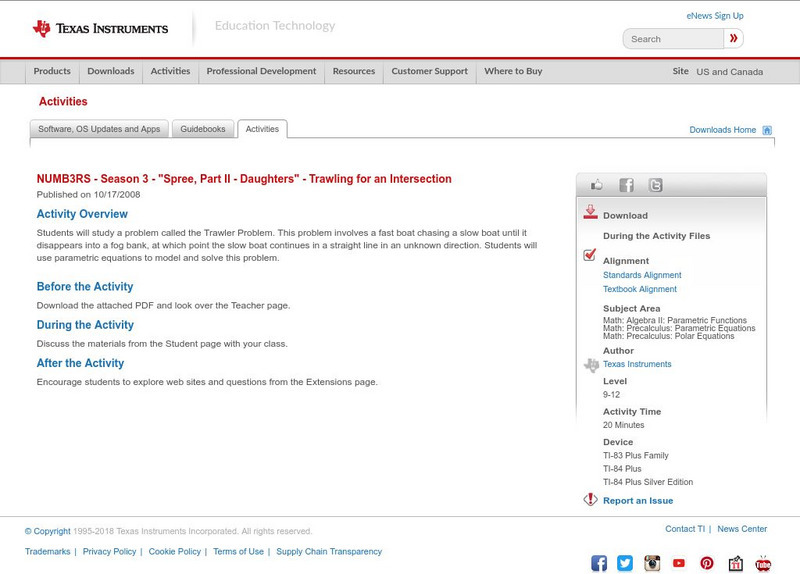Open the Textbook Alignment link
This screenshot has height=574, width=800.
point(640,289)
